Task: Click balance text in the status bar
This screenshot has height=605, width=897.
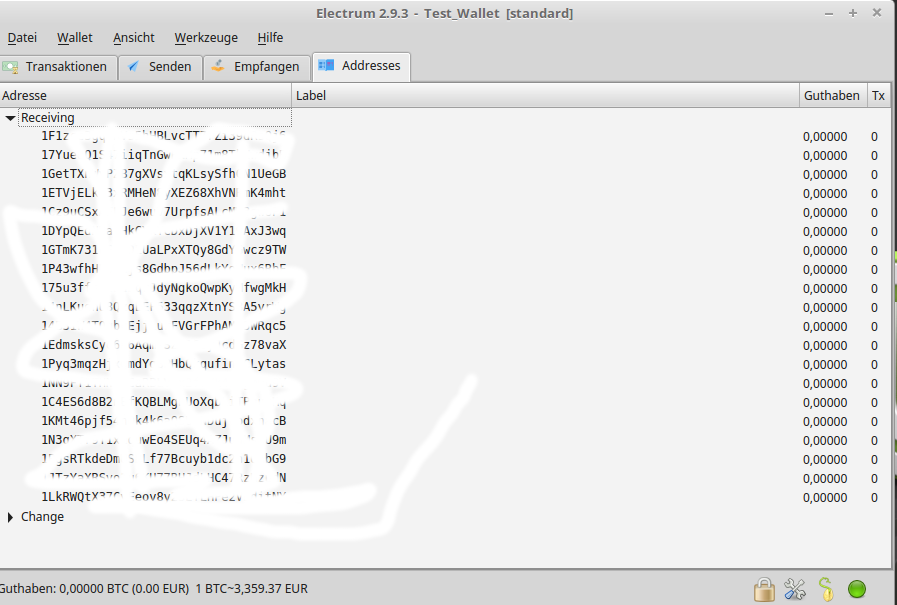Action: (153, 588)
